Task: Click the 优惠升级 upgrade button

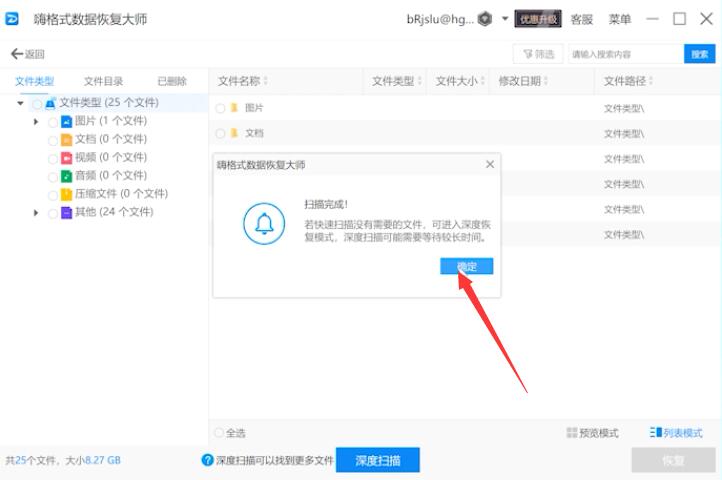Action: [538, 19]
